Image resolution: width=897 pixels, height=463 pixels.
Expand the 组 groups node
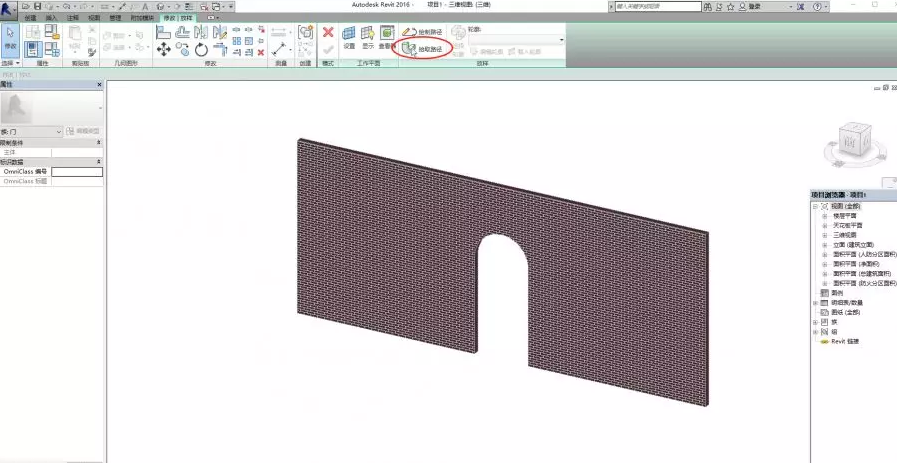815,332
